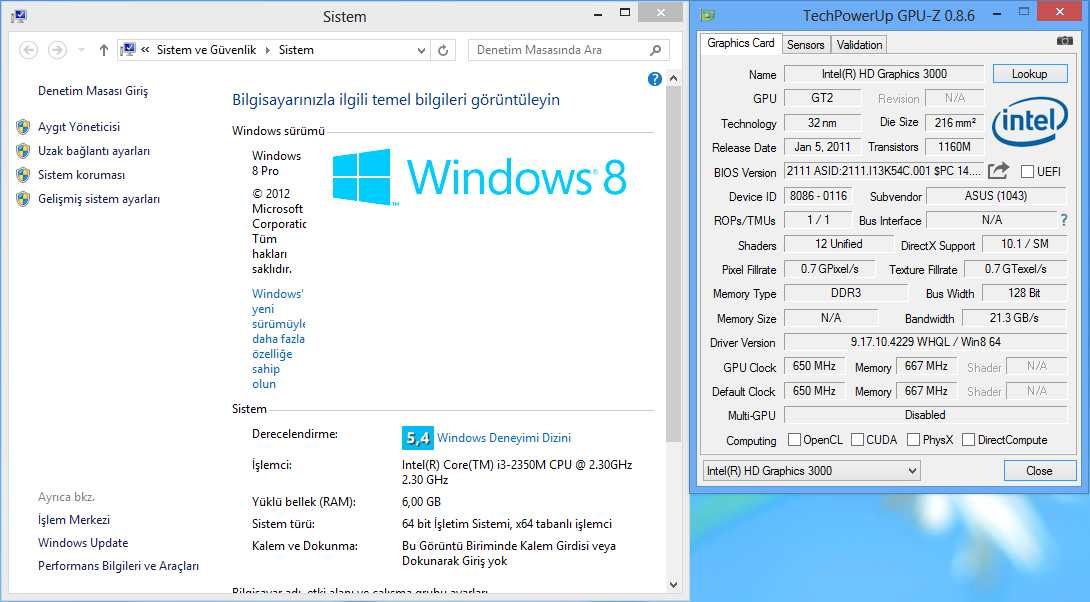Expand the address bar history dropdown
1090x602 pixels.
coord(421,50)
